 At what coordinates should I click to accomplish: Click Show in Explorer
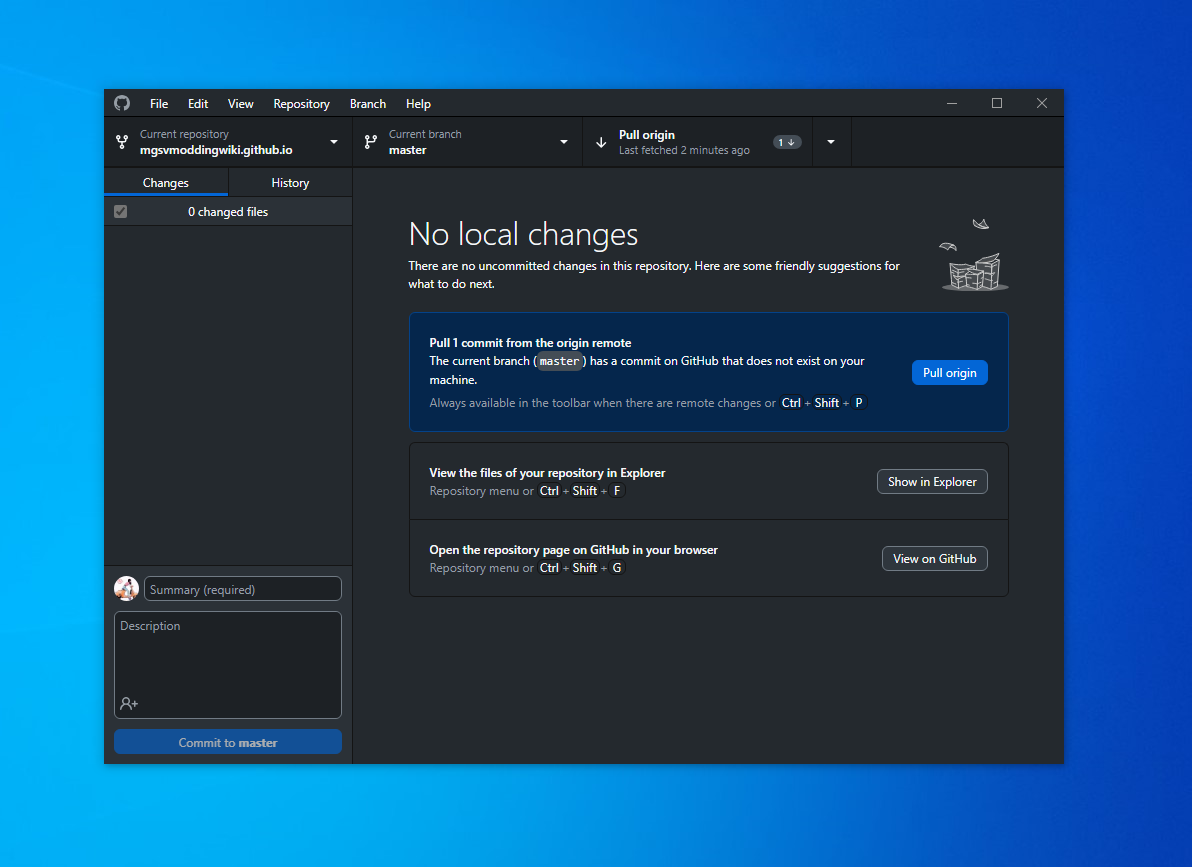coord(931,481)
